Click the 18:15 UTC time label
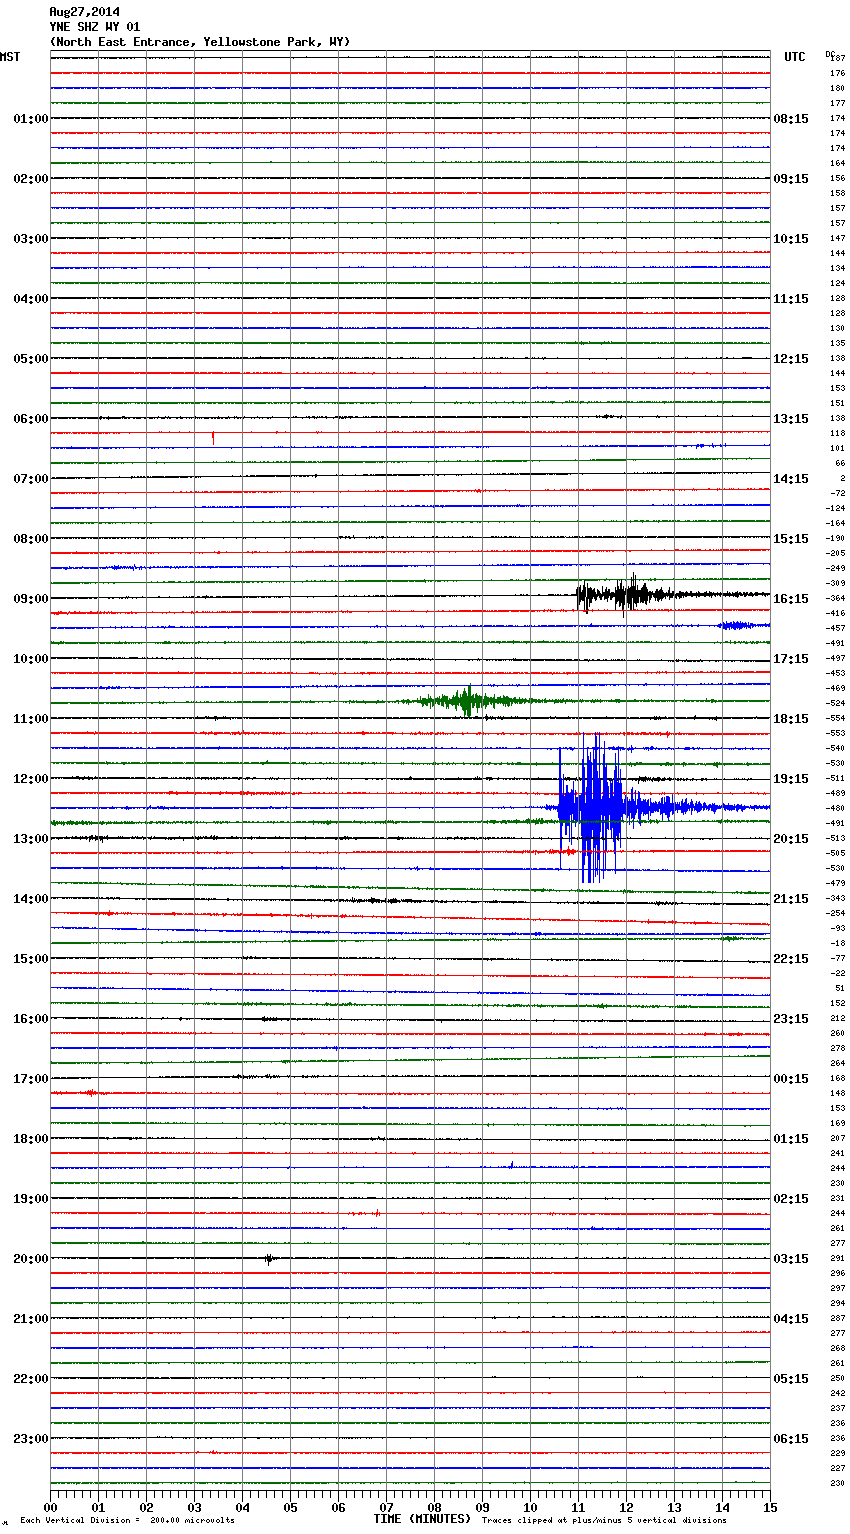 point(791,719)
